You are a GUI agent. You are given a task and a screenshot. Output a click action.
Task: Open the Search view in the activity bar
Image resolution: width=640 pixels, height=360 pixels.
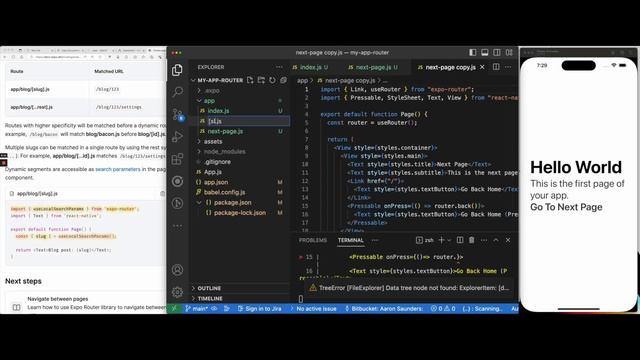[x=177, y=91]
